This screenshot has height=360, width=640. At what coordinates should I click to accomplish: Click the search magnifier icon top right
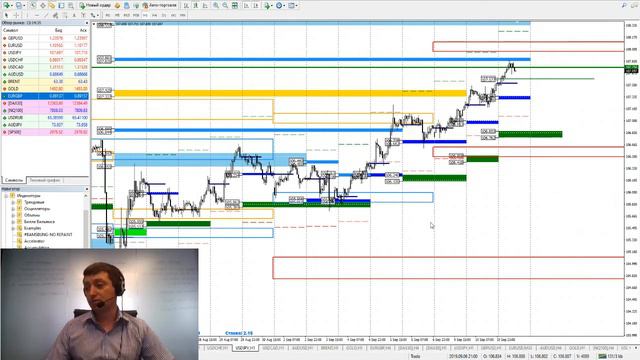click(x=624, y=5)
